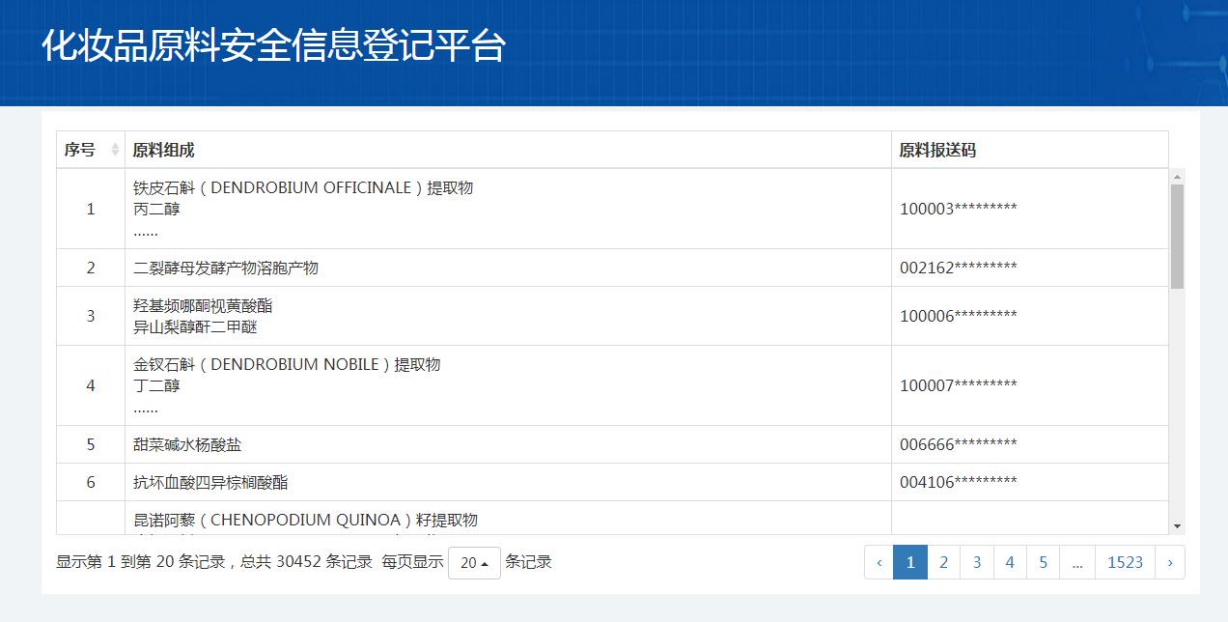
Task: Click the pagination ellipsis button
Action: (x=1077, y=562)
